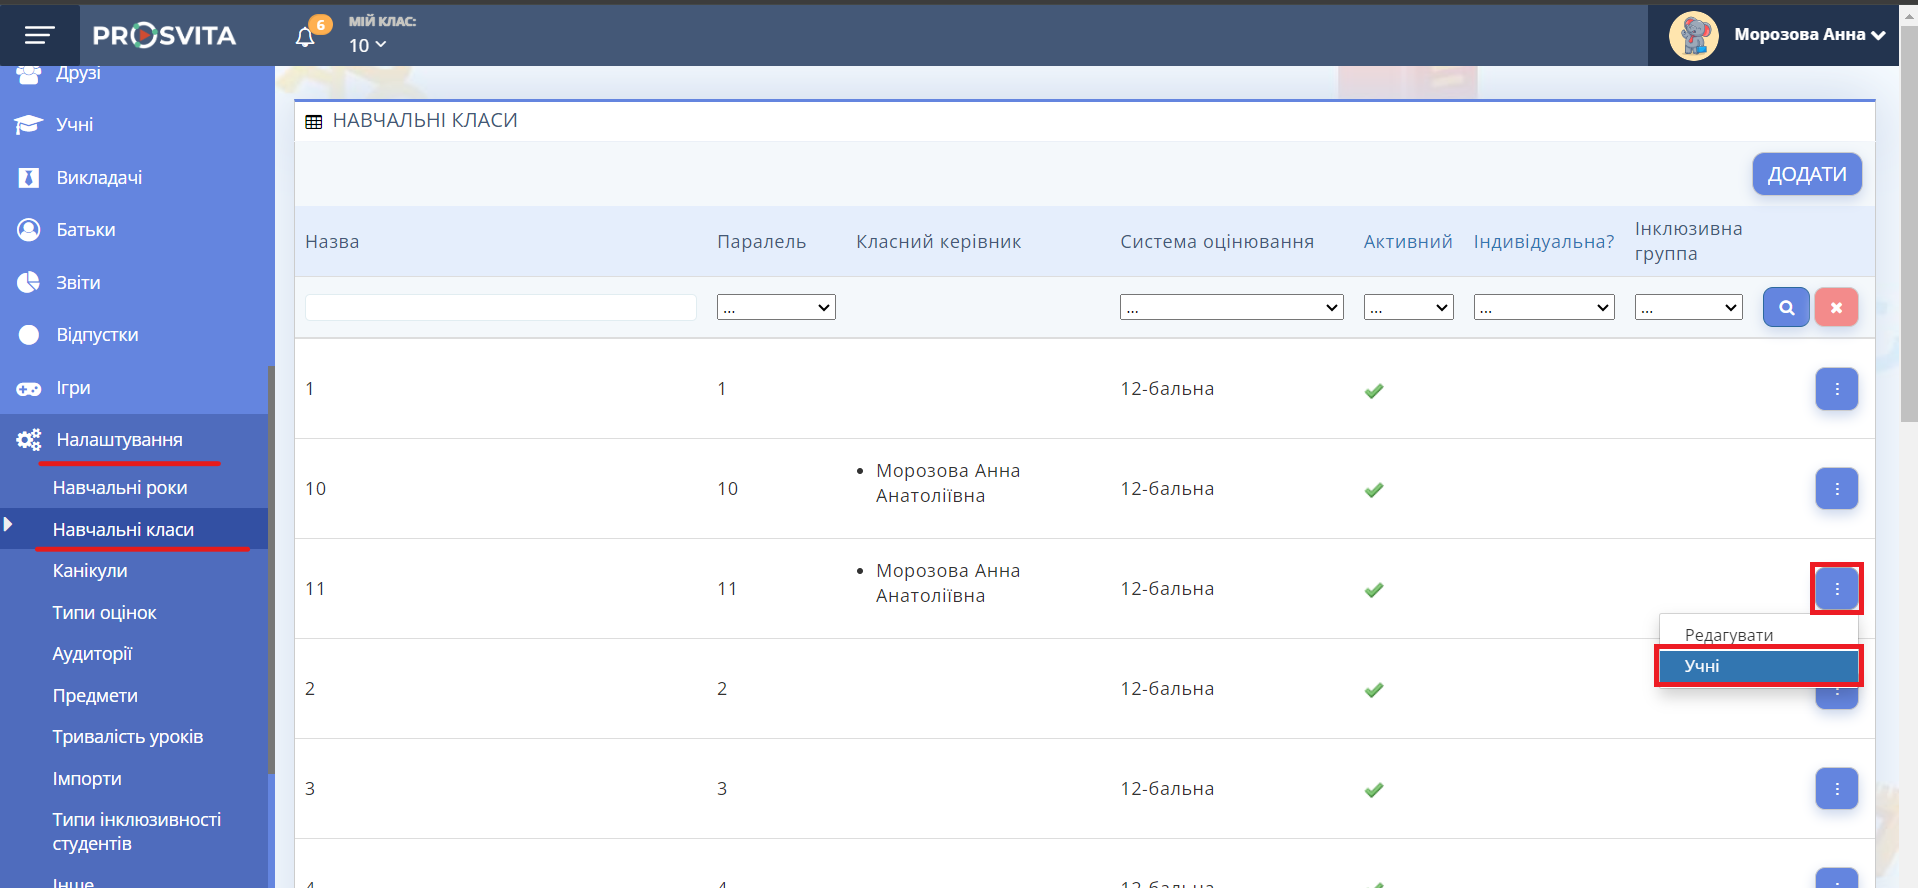Open the notifications bell
Viewport: 1918px width, 888px height.
coord(305,37)
